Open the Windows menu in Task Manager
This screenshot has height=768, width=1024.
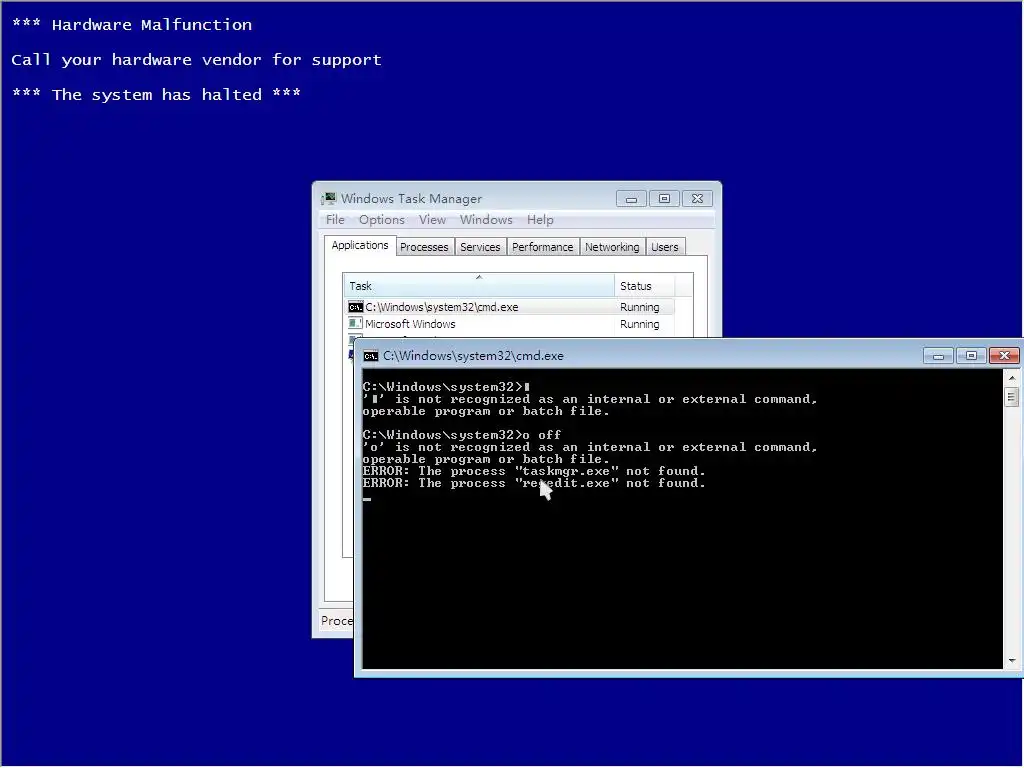click(486, 220)
